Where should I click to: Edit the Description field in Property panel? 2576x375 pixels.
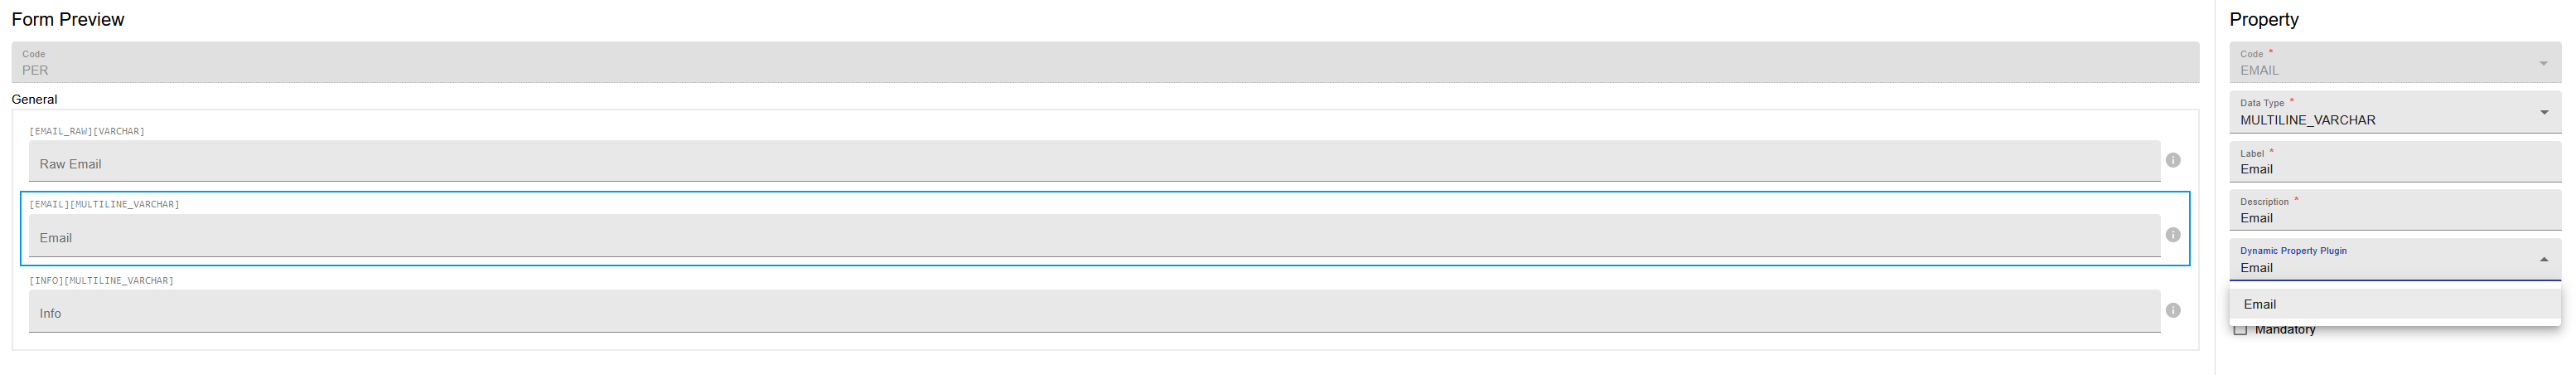tap(2394, 211)
